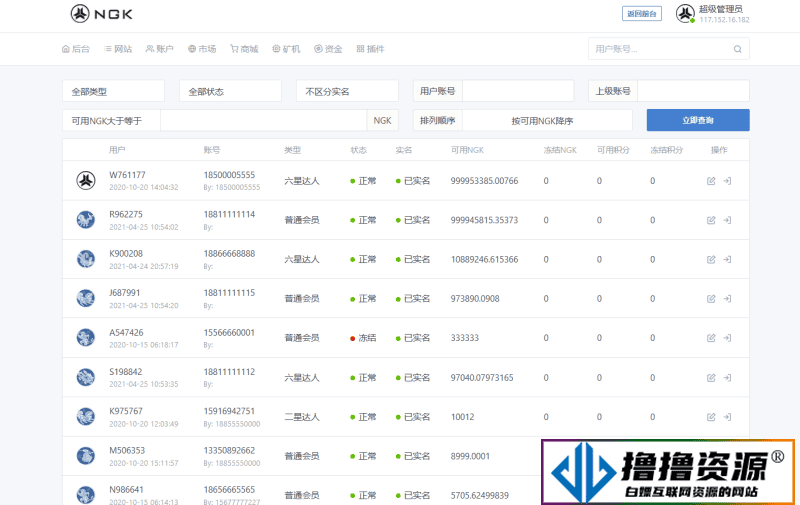Click avatar of user K900208

(86, 259)
